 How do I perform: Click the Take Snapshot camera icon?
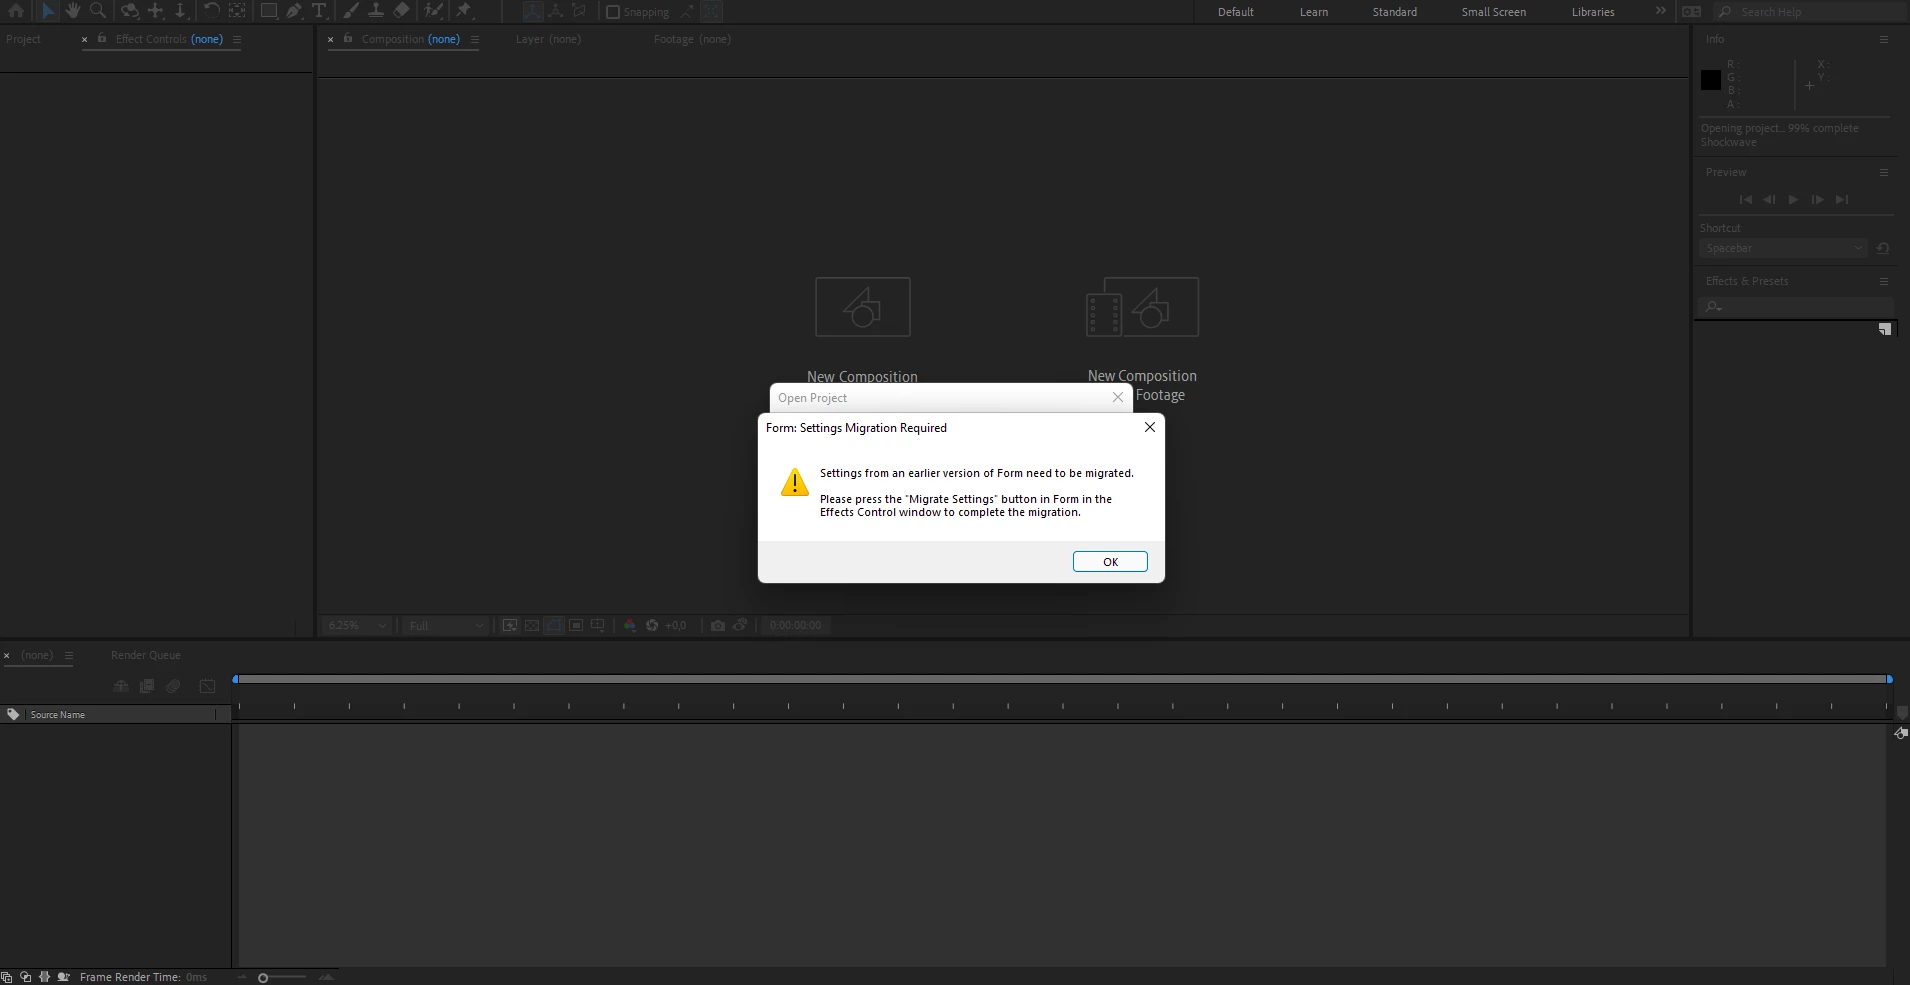click(x=718, y=625)
